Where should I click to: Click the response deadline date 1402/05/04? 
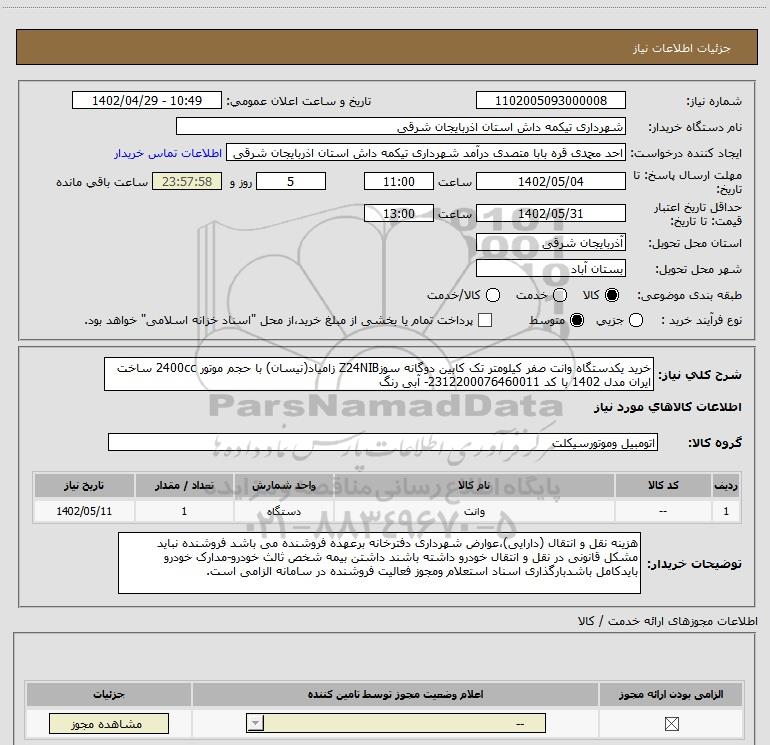[x=550, y=181]
